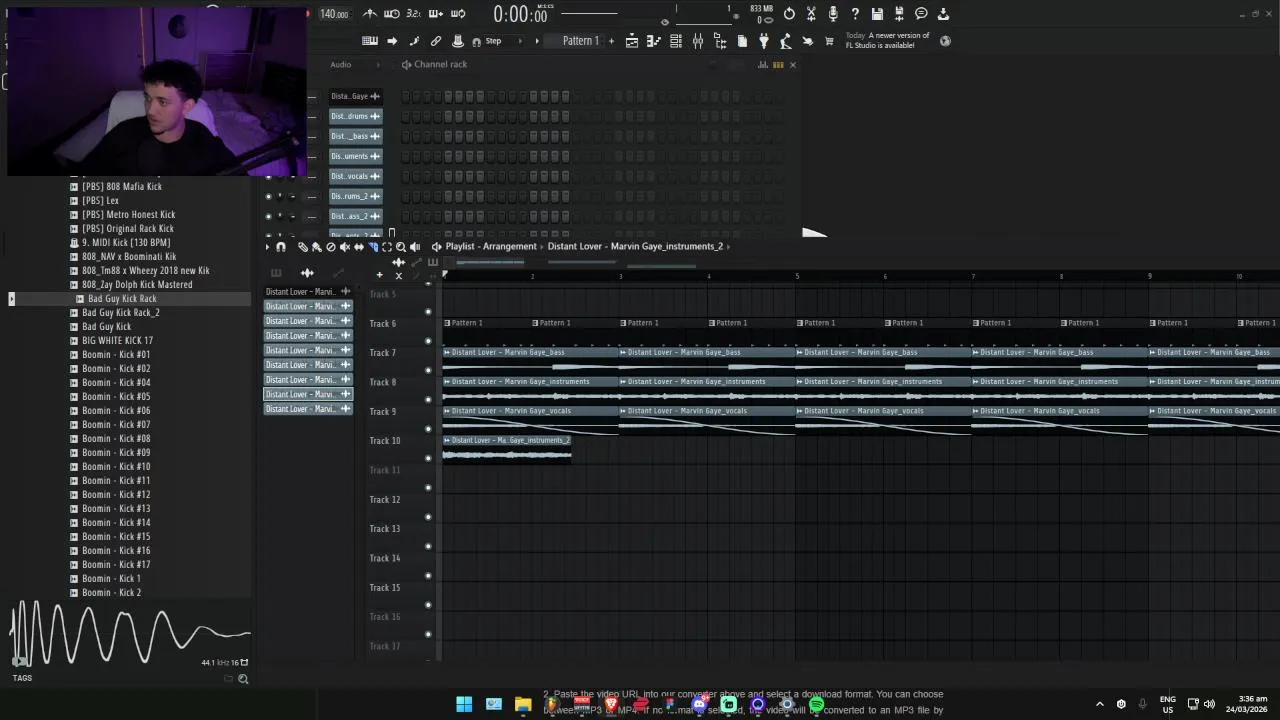The image size is (1280, 720).
Task: Open playlist options arrow left of magnet
Action: point(267,247)
